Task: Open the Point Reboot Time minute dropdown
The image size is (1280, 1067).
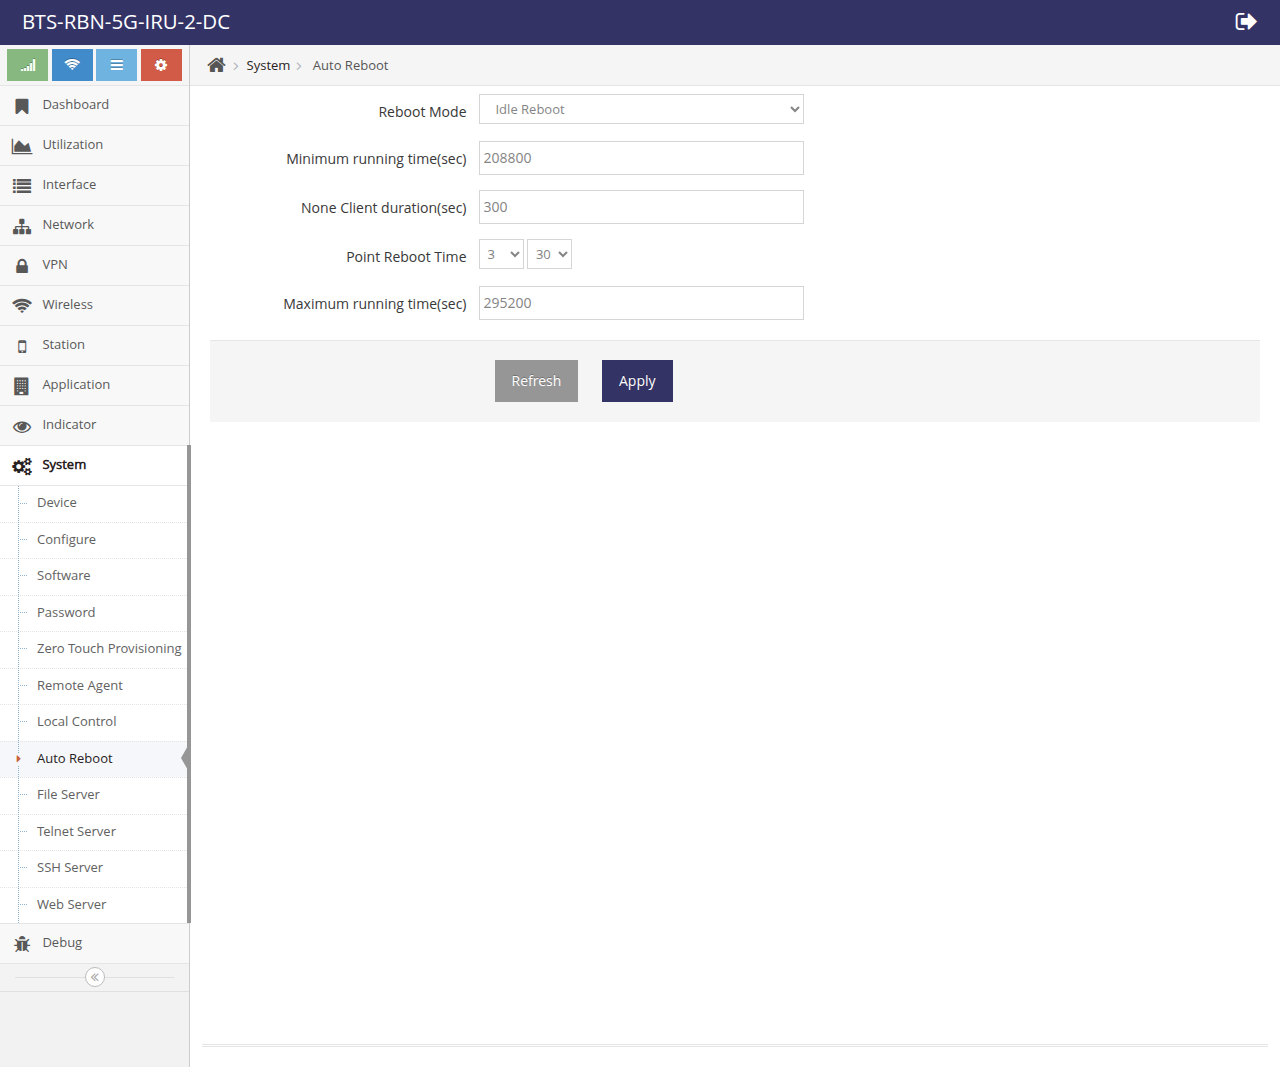Action: pos(549,254)
